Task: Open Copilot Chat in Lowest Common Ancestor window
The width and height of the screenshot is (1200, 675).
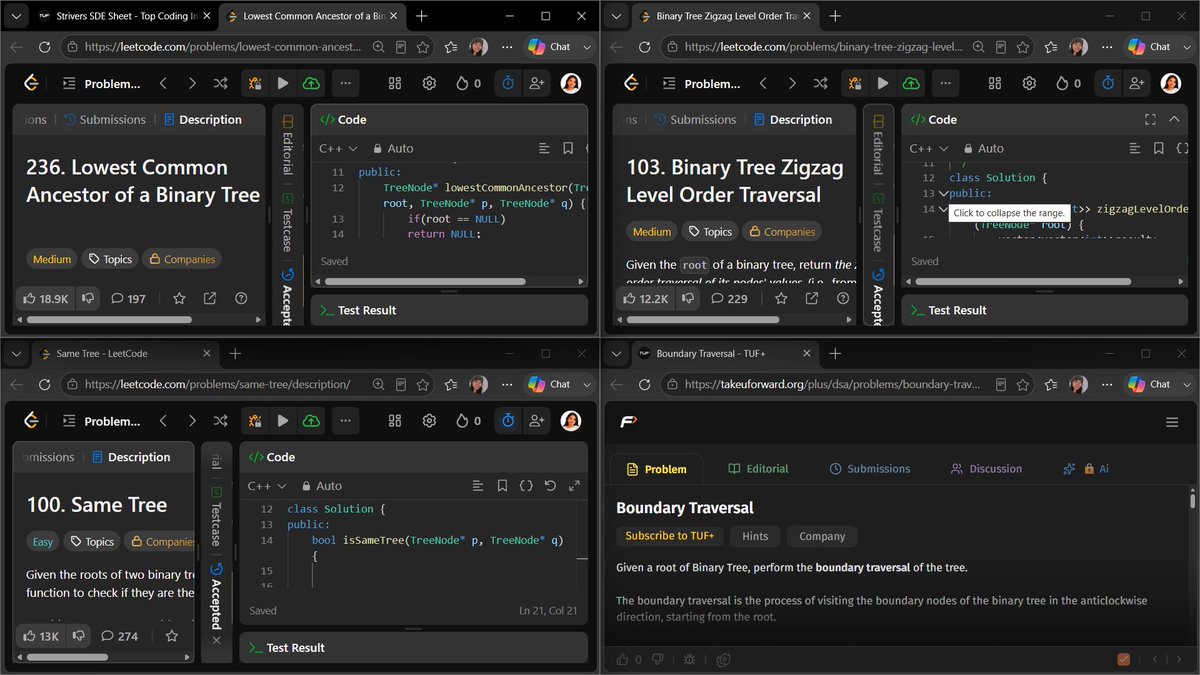Action: (x=549, y=47)
